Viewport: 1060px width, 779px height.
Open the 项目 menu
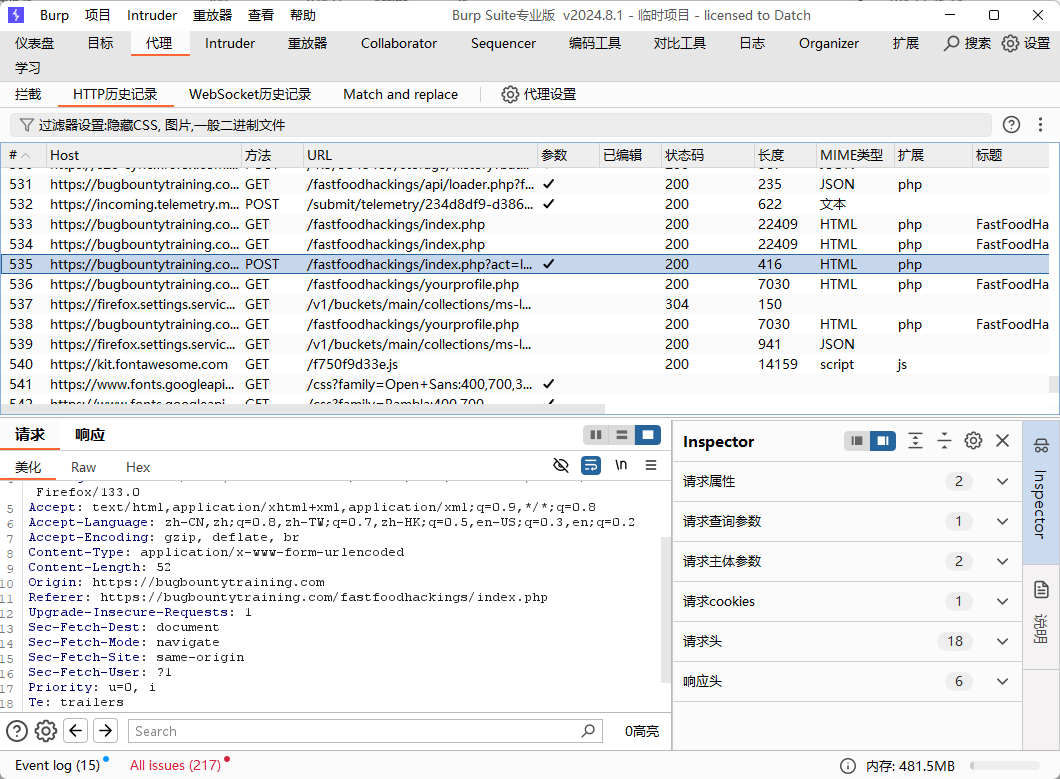97,15
